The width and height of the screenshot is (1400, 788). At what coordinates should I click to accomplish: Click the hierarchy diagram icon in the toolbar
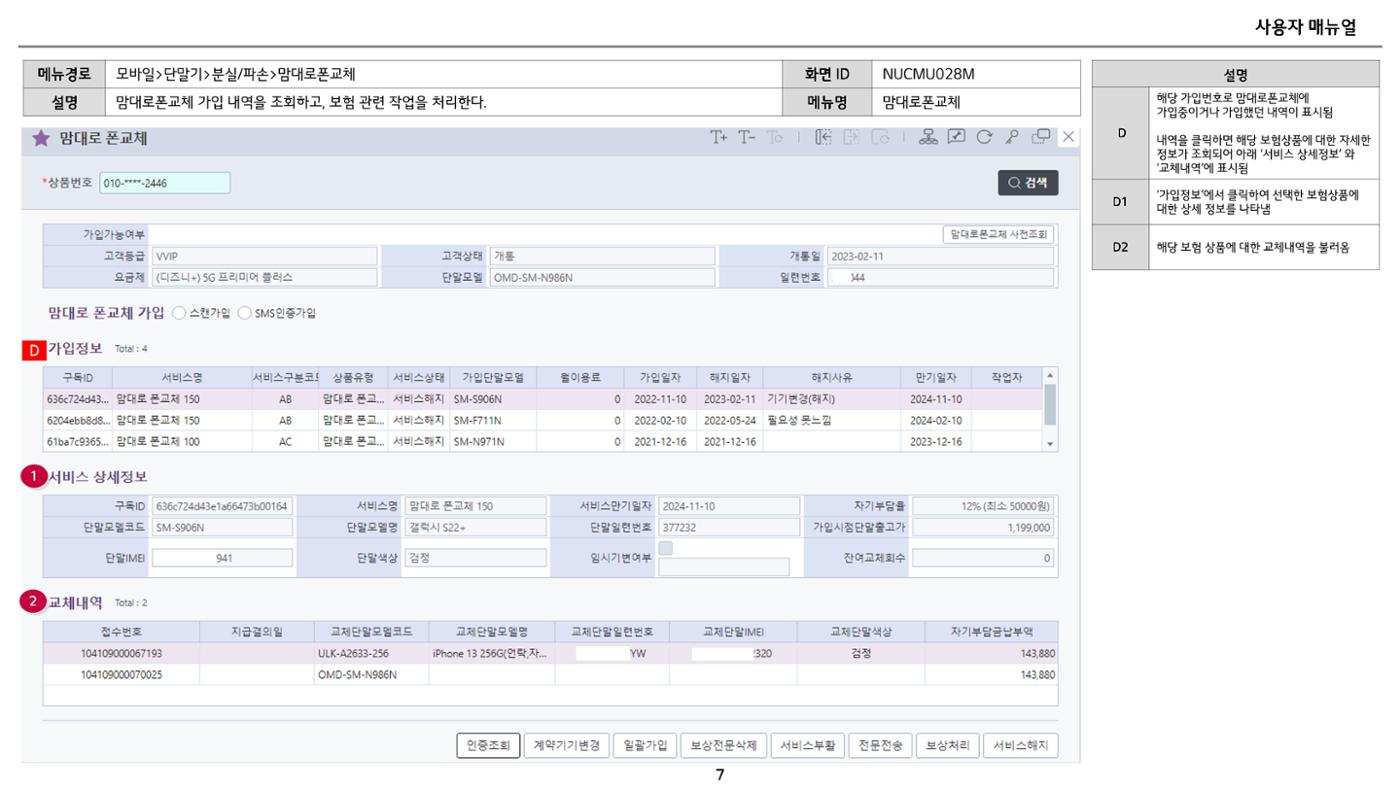[x=928, y=138]
